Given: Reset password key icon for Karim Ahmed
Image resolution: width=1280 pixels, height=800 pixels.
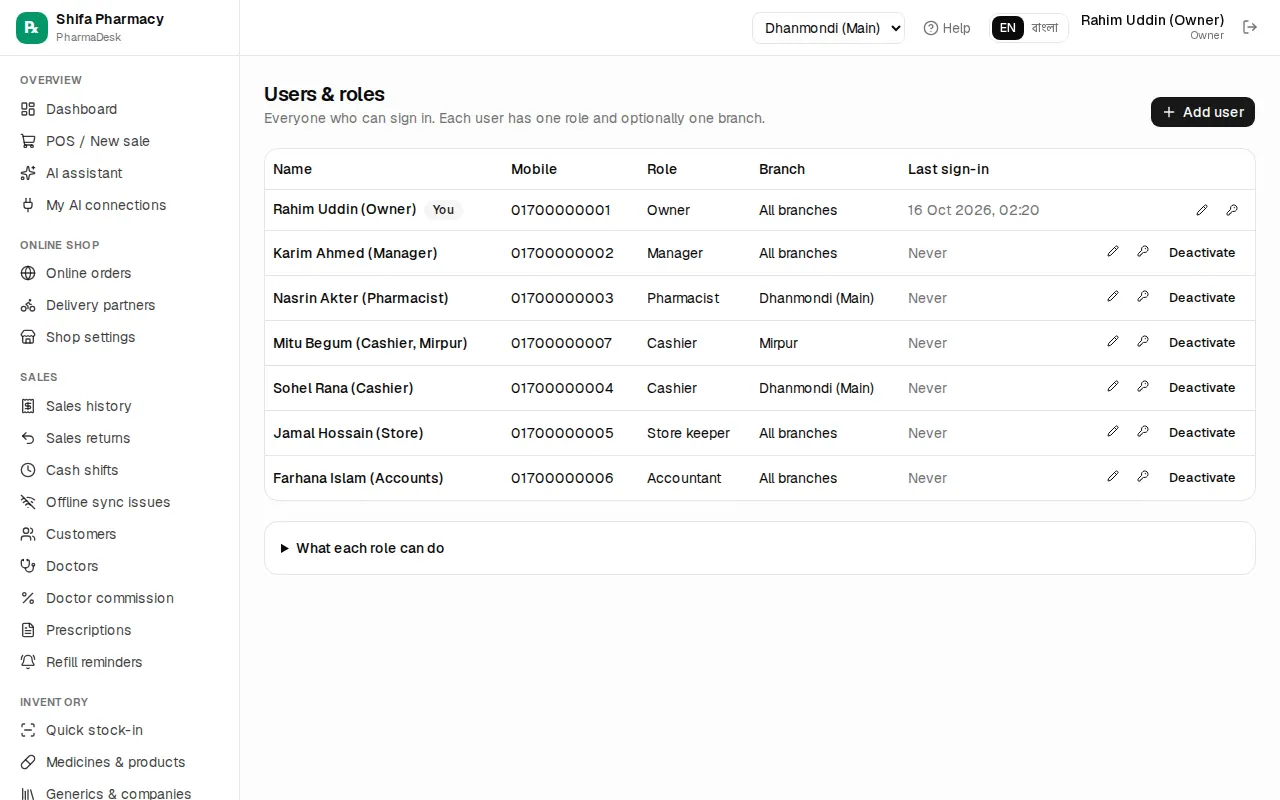Looking at the screenshot, I should pos(1143,252).
